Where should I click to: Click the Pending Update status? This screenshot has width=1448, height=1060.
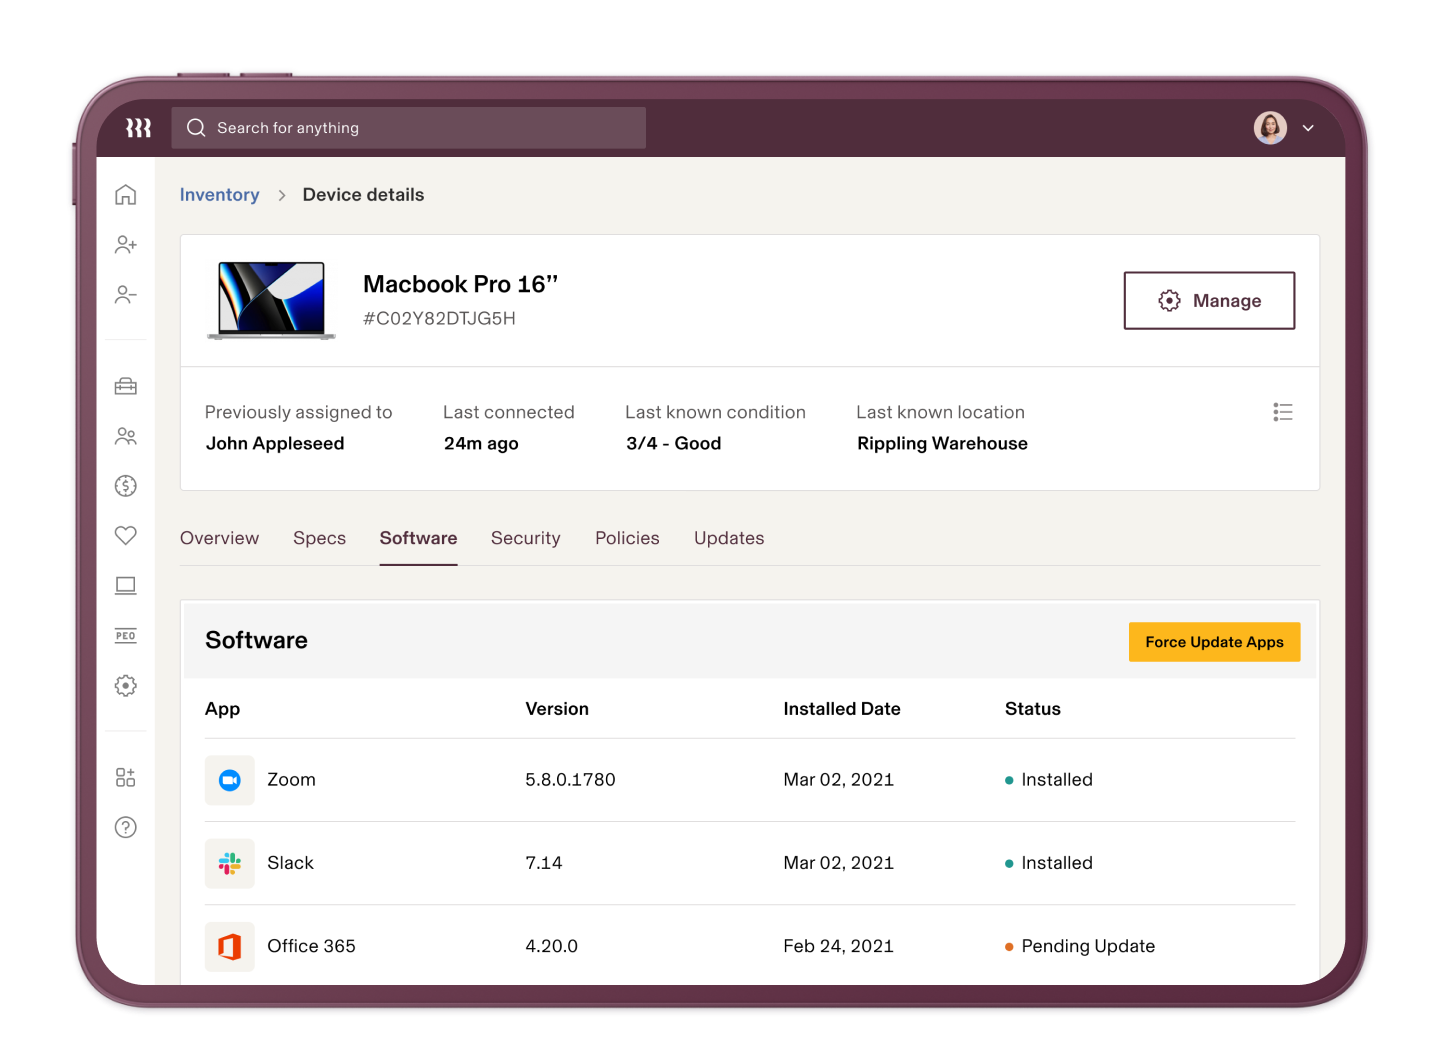[1080, 946]
